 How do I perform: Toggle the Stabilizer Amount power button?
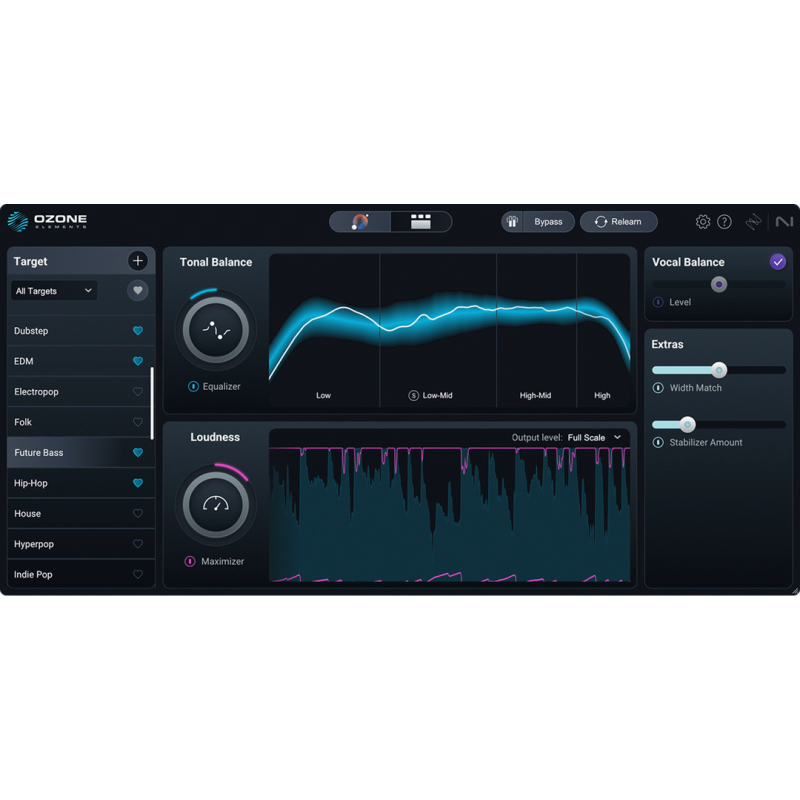[658, 442]
